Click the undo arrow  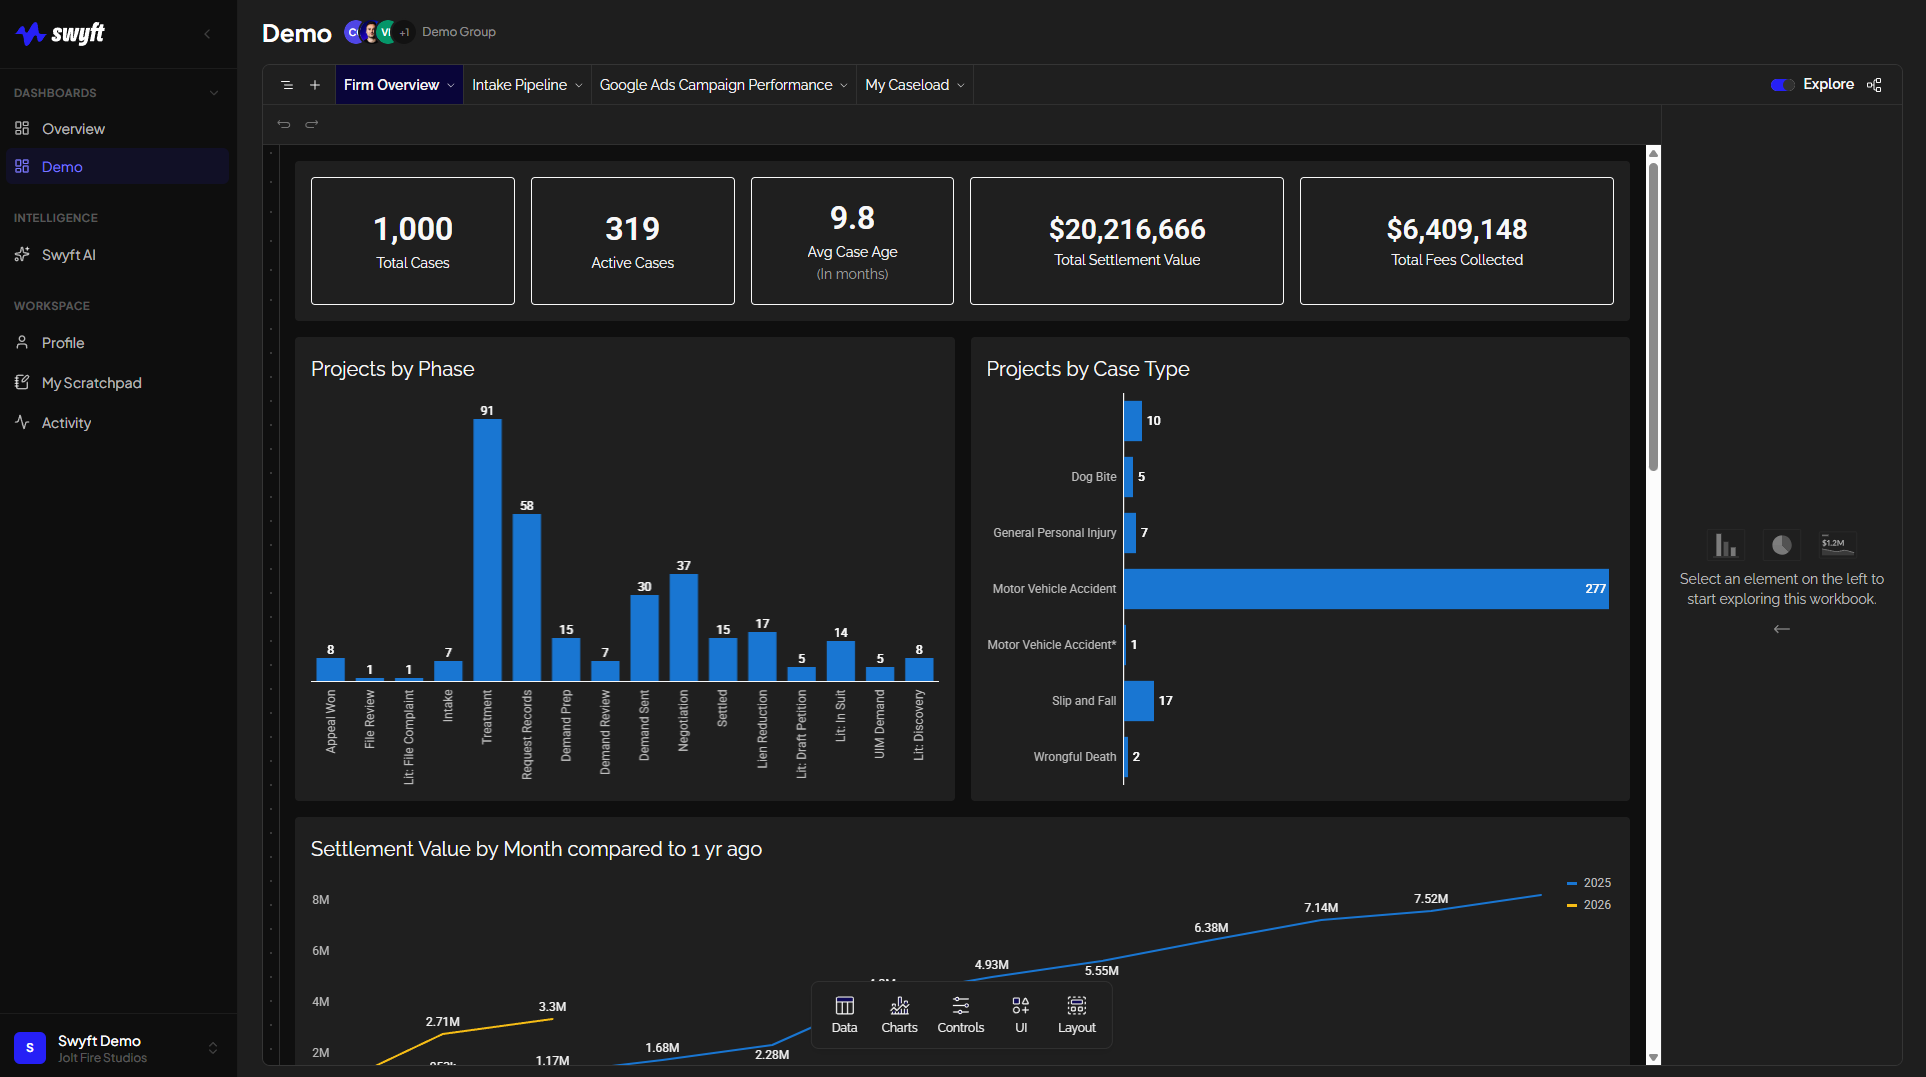[284, 124]
